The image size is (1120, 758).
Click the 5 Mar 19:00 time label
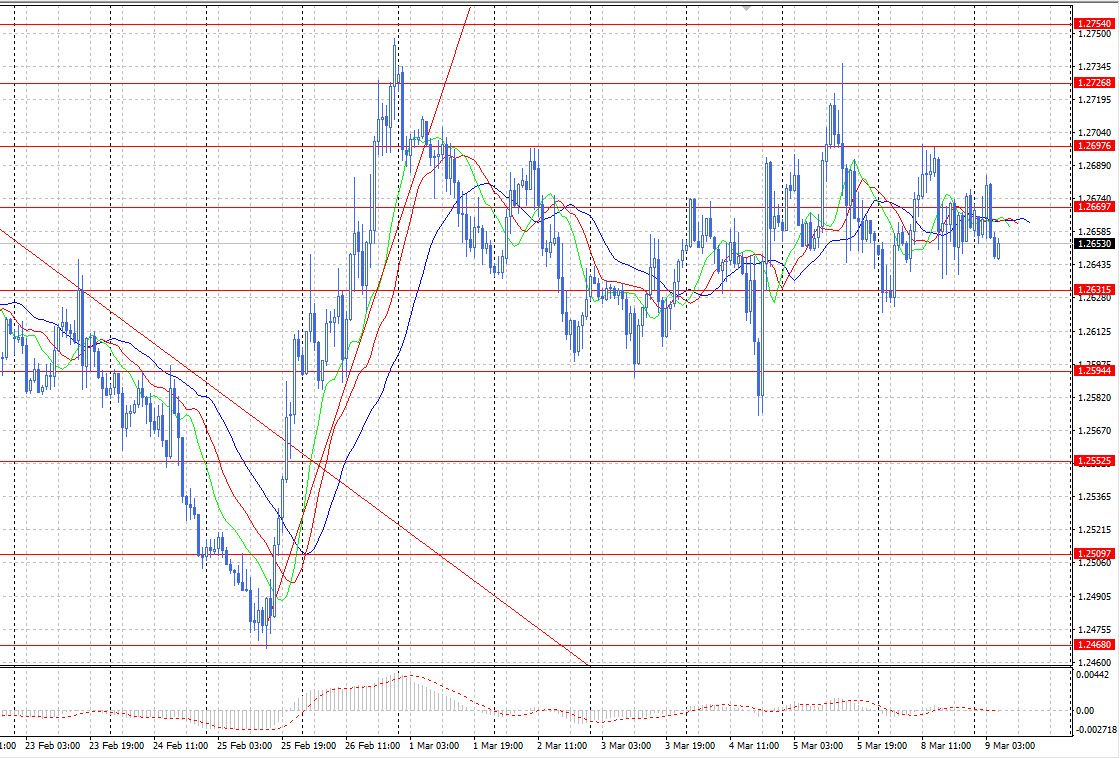(882, 746)
